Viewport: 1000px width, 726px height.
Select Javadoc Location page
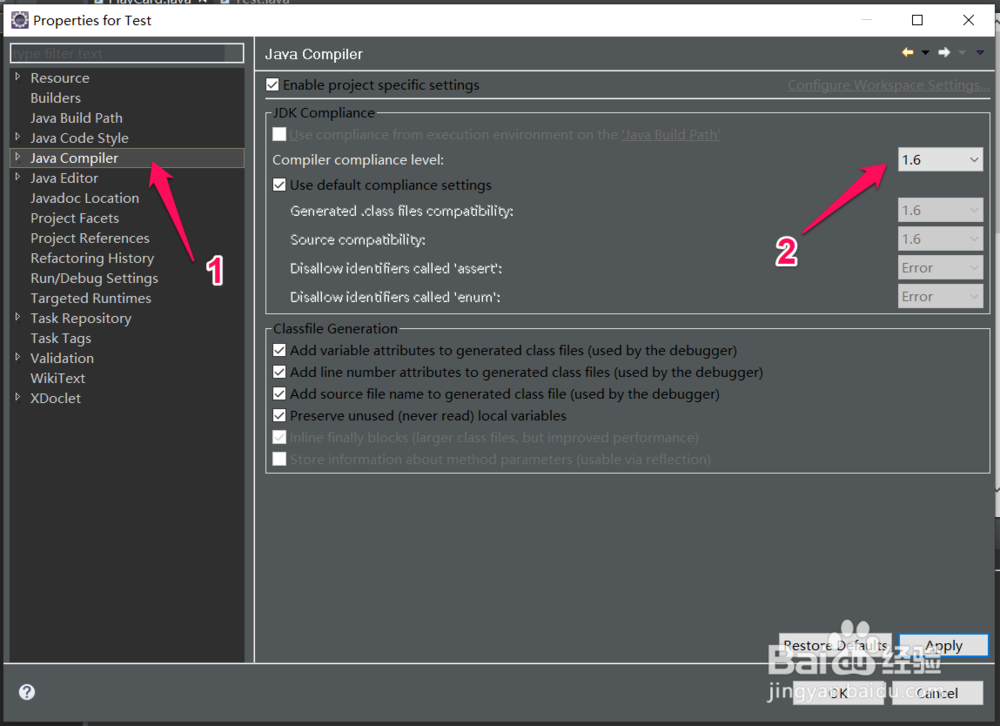[85, 198]
